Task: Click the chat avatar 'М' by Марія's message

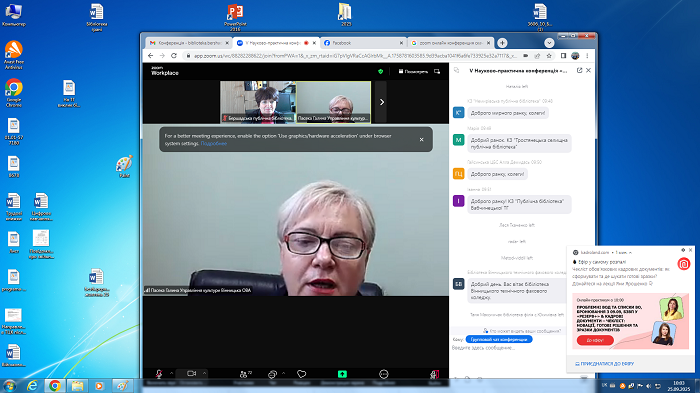Action: pos(458,140)
